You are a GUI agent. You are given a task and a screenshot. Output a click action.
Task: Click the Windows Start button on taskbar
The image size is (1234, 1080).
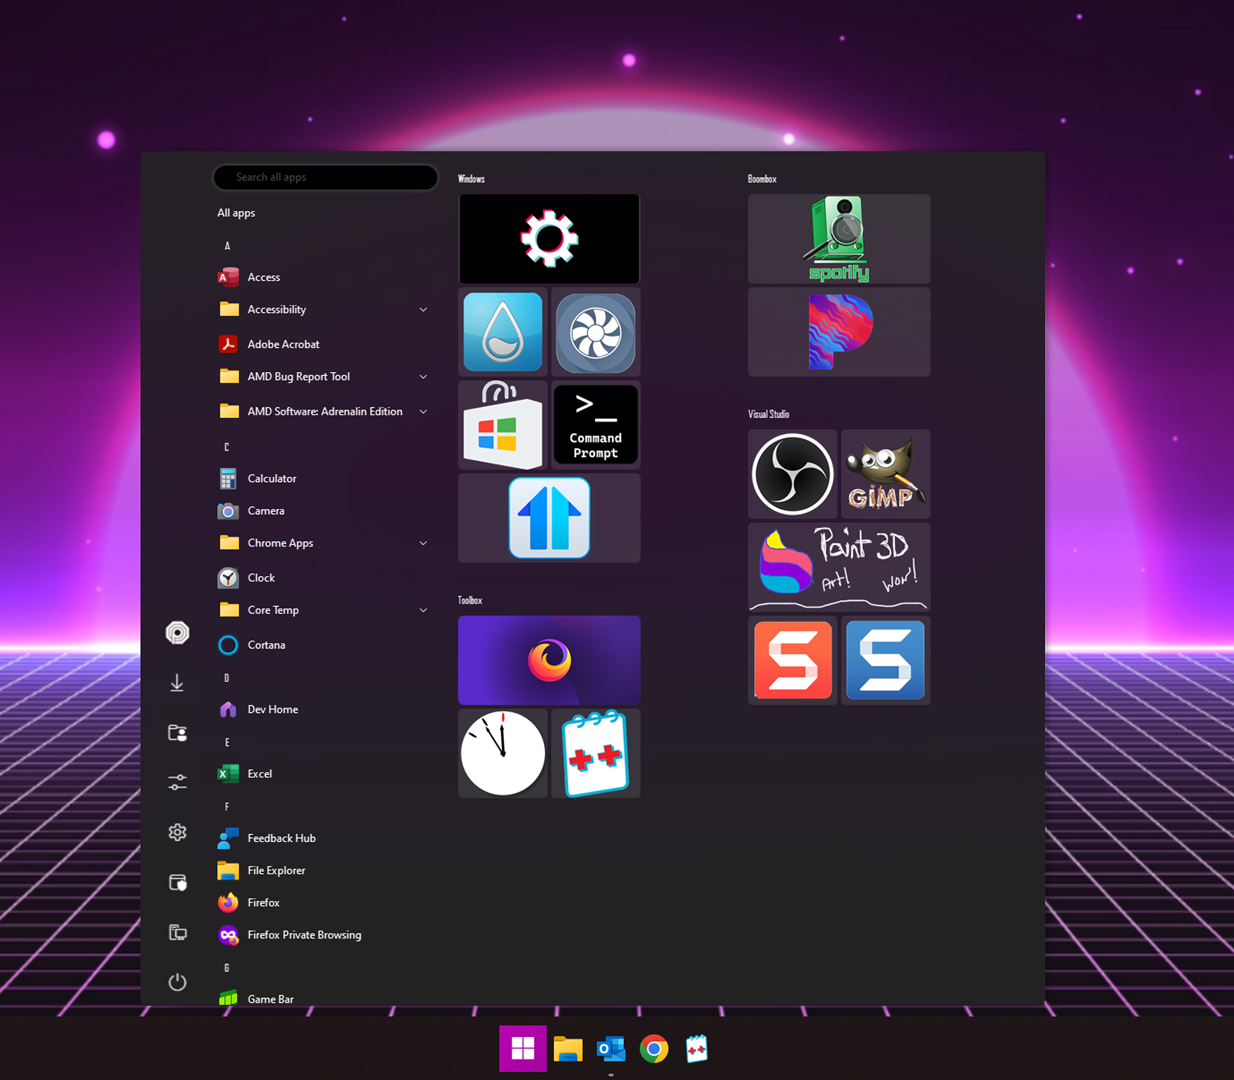[x=523, y=1048]
